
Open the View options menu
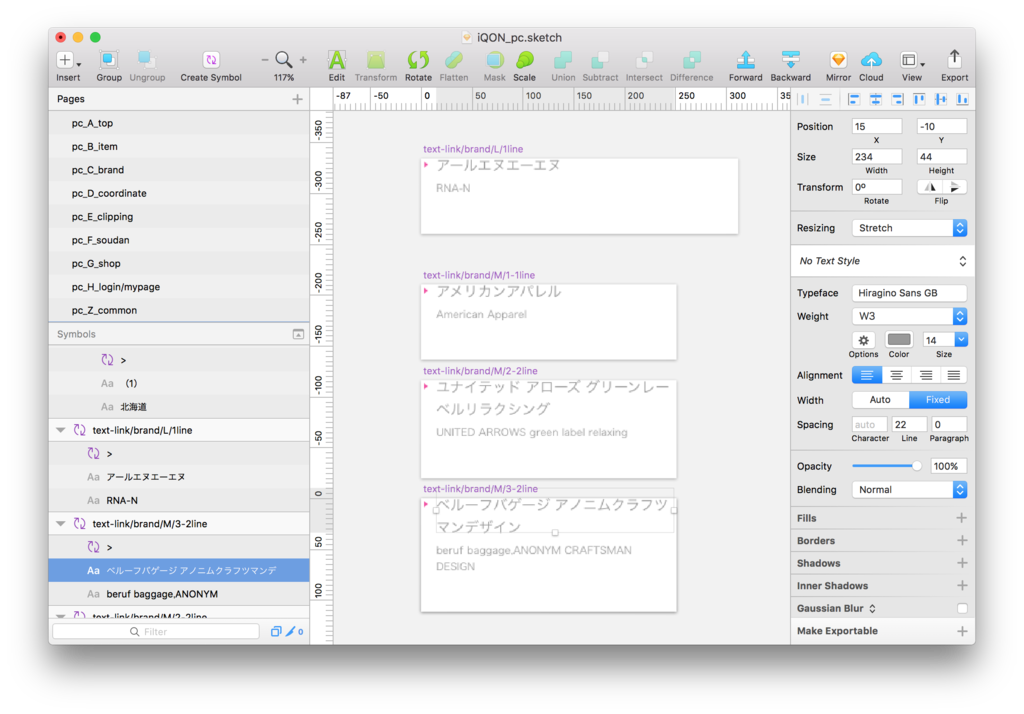coord(912,60)
